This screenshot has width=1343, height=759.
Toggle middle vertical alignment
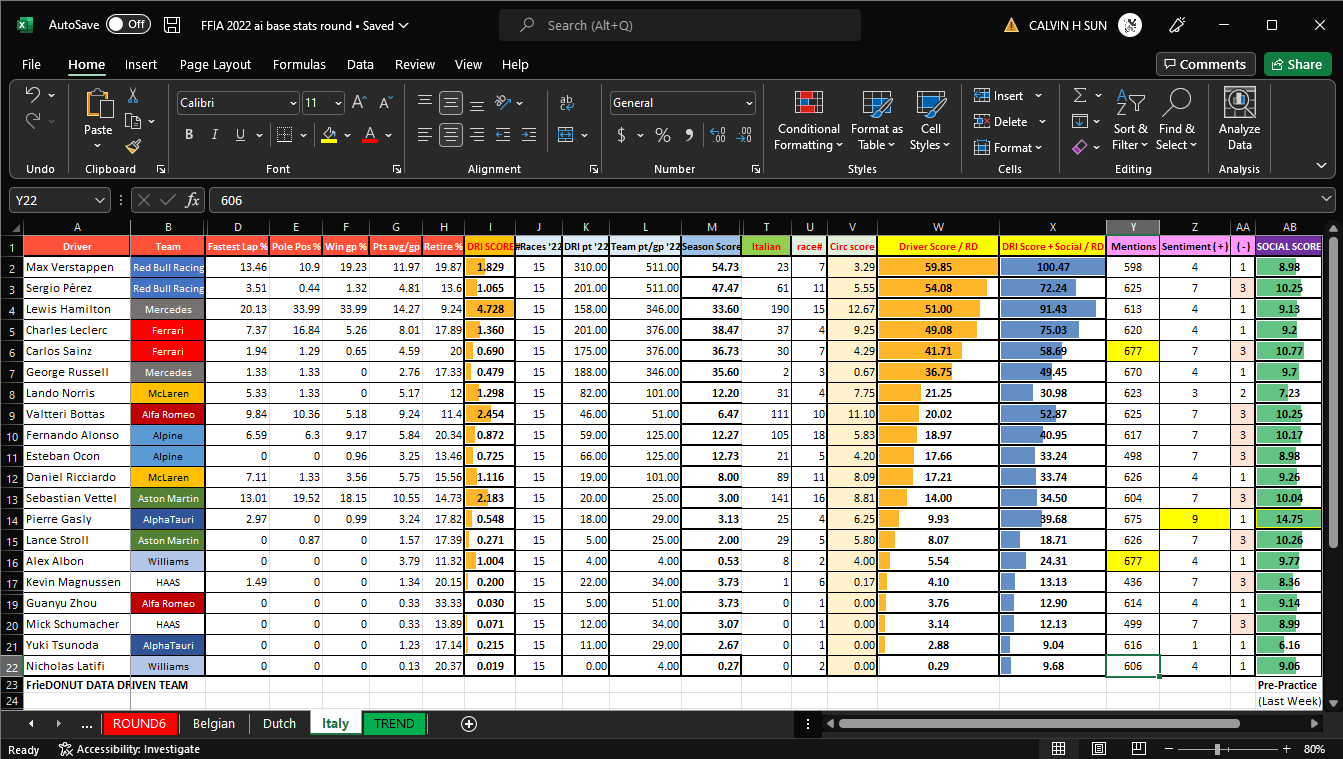[451, 102]
